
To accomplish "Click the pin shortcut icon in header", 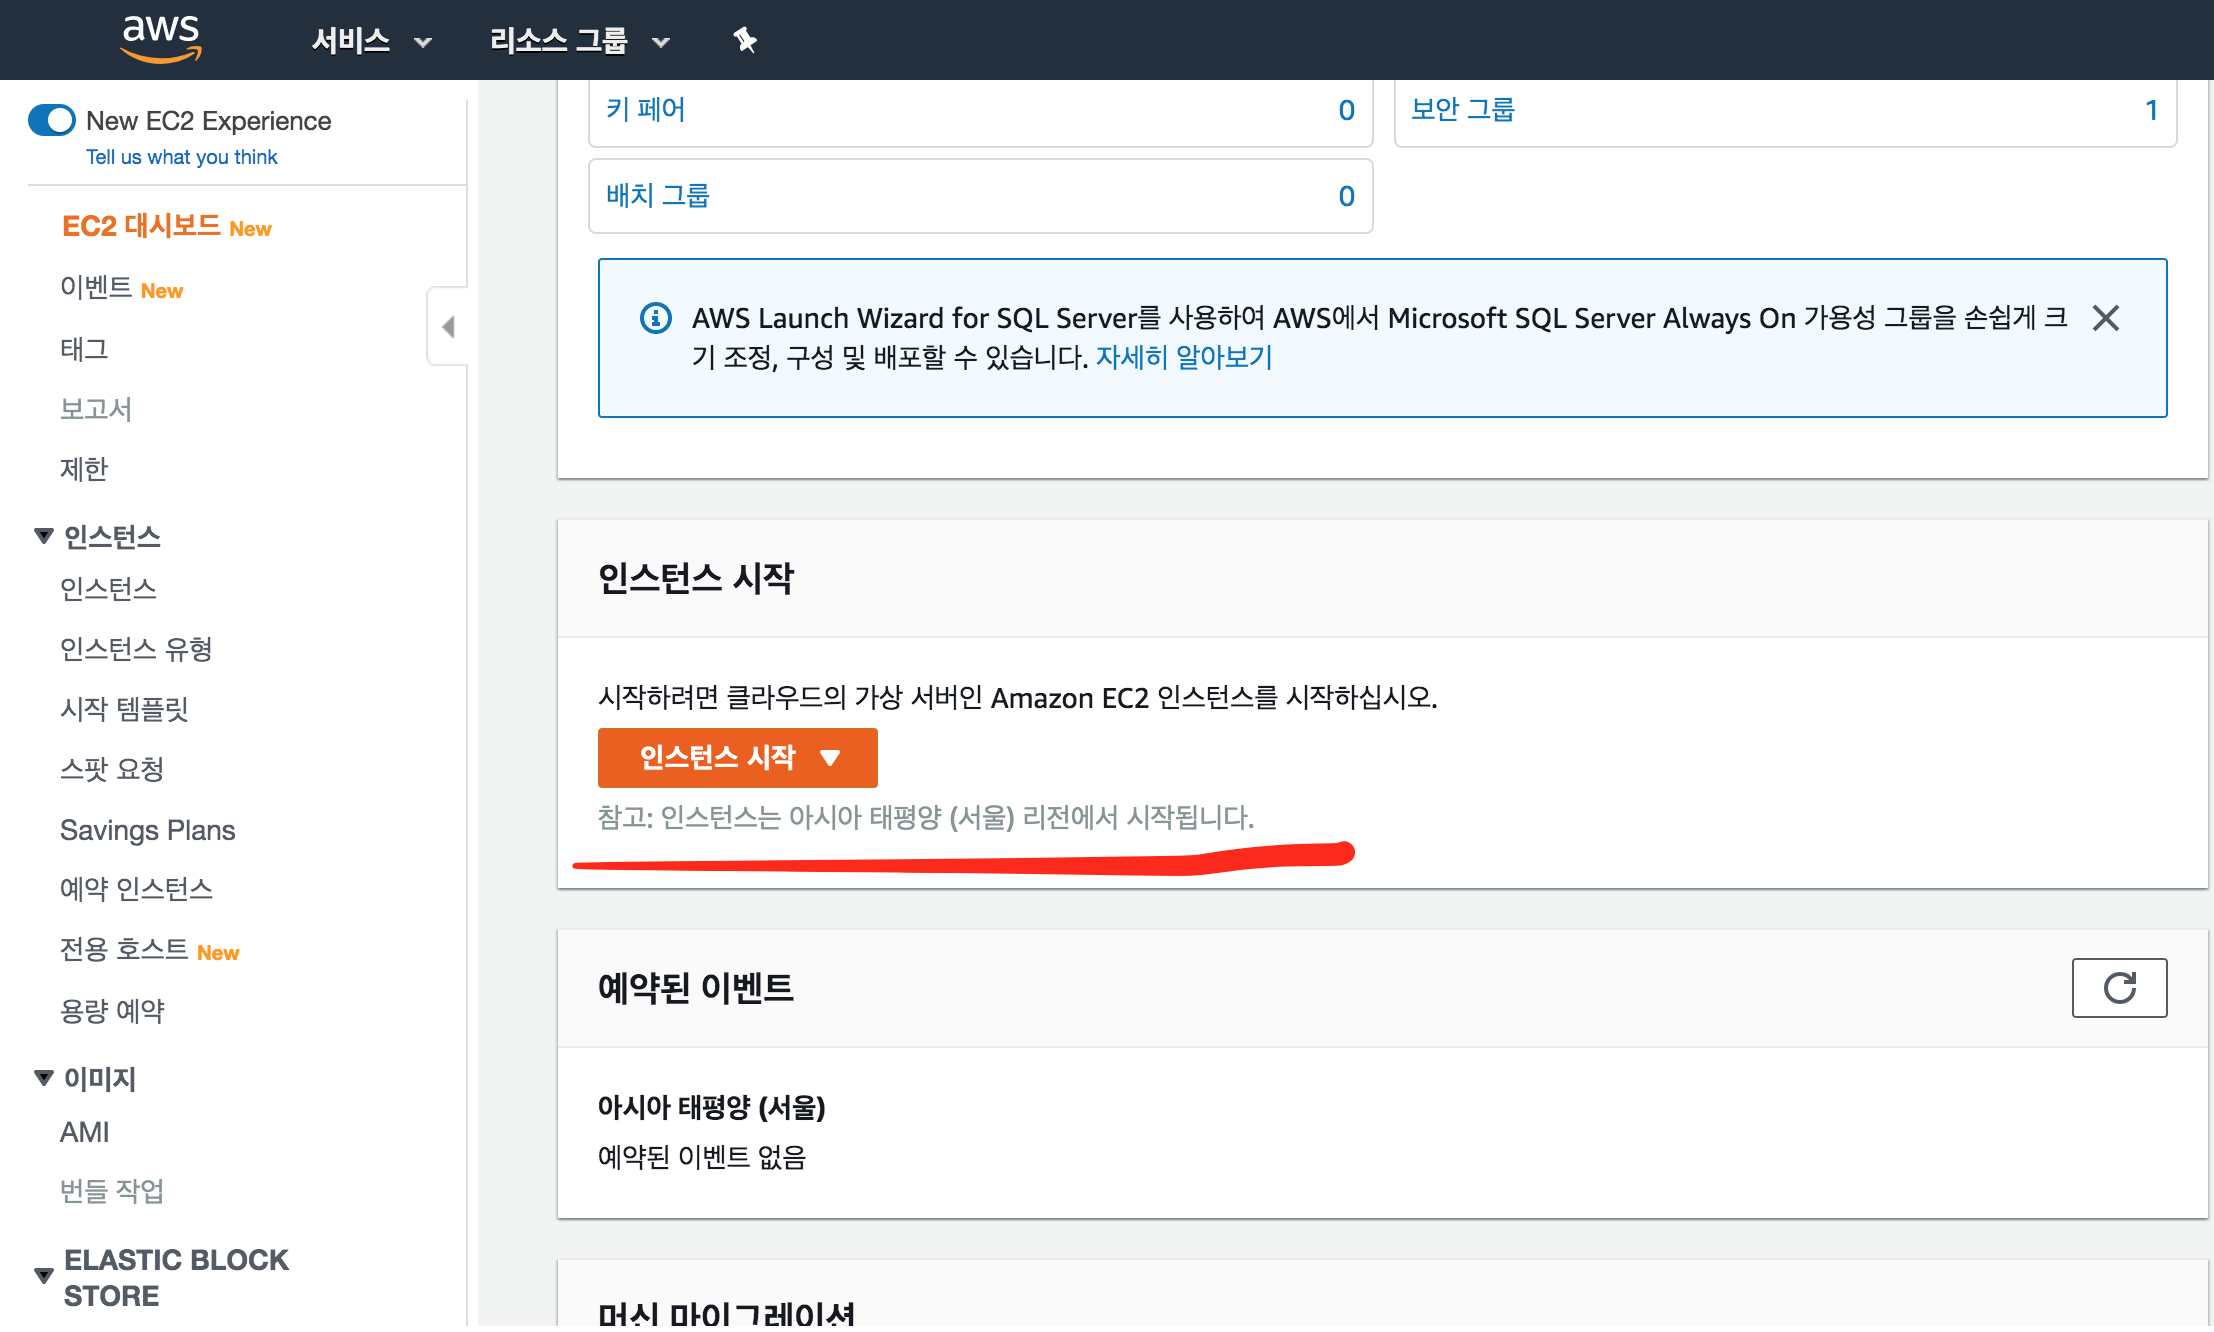I will click(x=745, y=40).
